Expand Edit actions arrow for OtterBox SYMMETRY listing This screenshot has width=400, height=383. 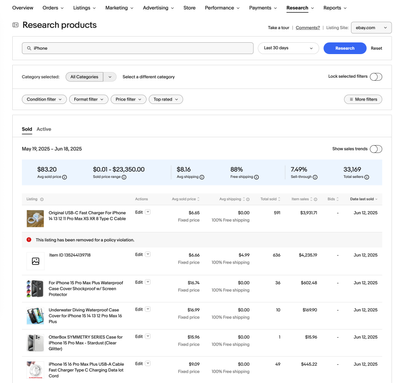coord(148,337)
